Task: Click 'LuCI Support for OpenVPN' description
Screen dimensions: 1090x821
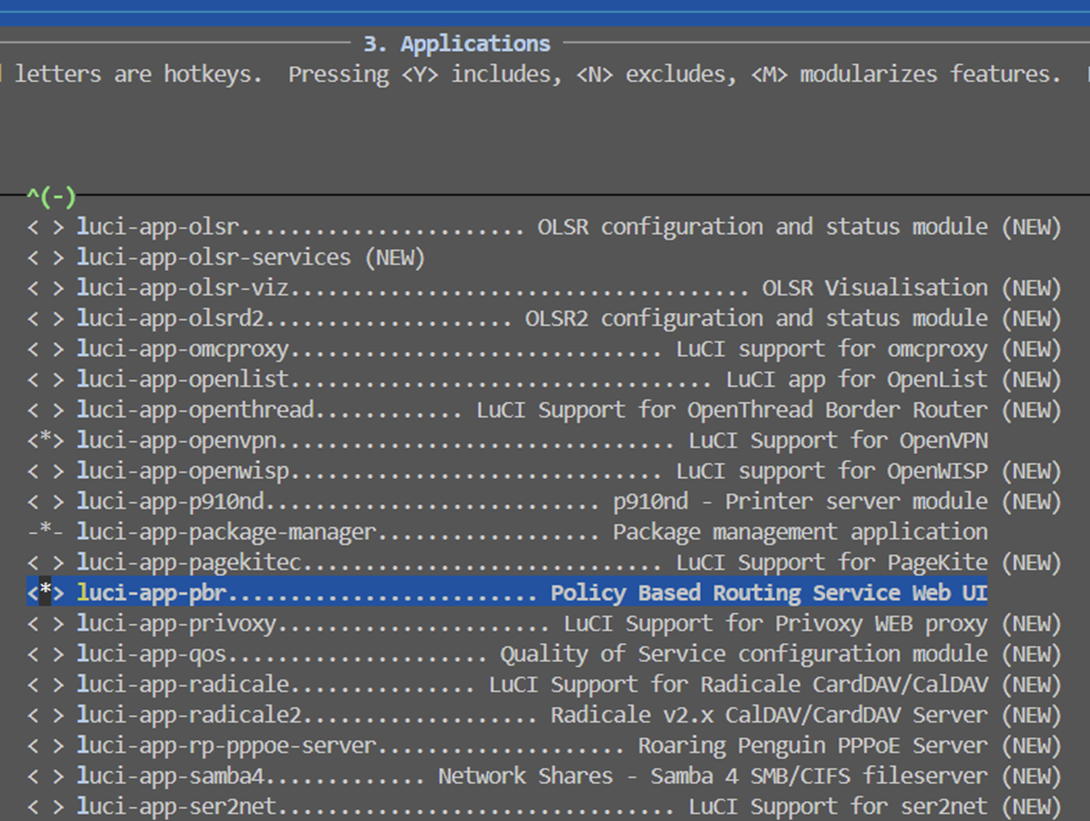Action: click(x=838, y=441)
